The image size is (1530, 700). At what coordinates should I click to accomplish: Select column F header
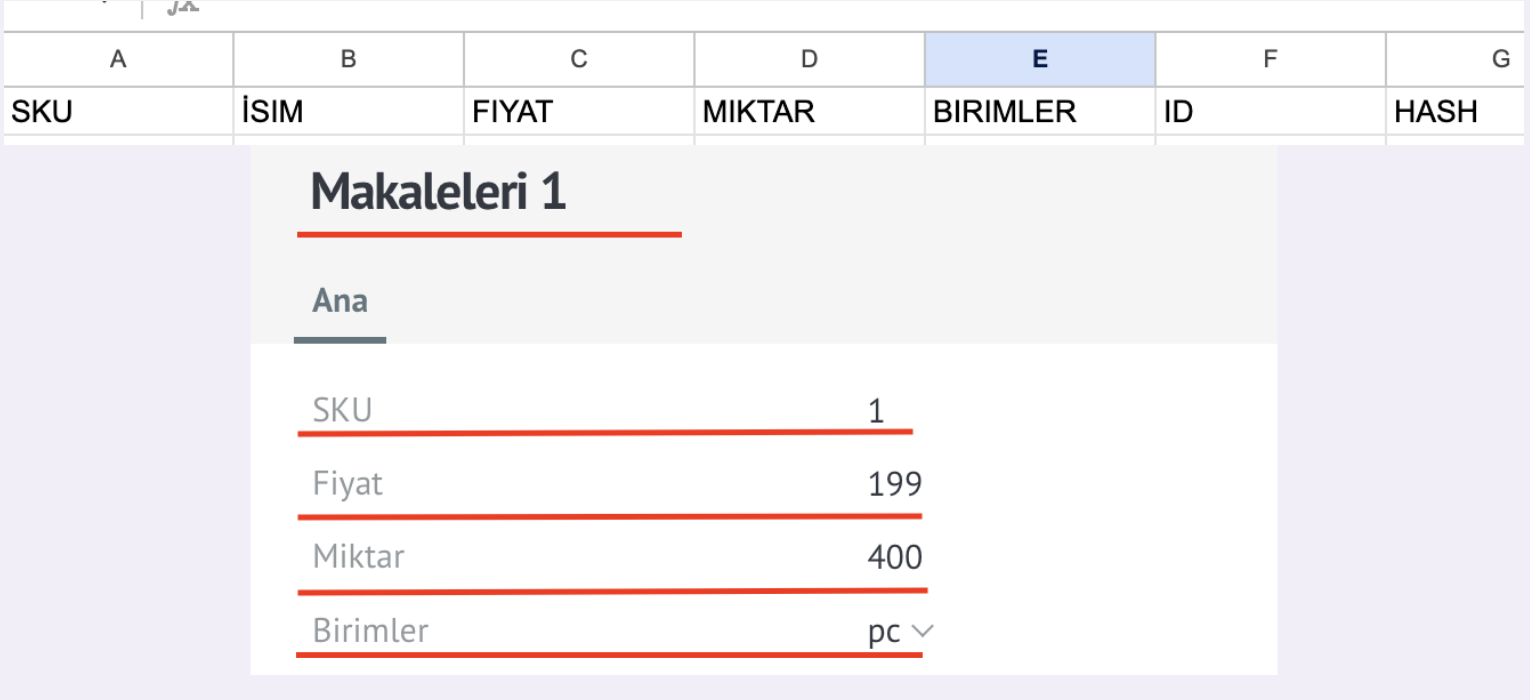click(1270, 59)
